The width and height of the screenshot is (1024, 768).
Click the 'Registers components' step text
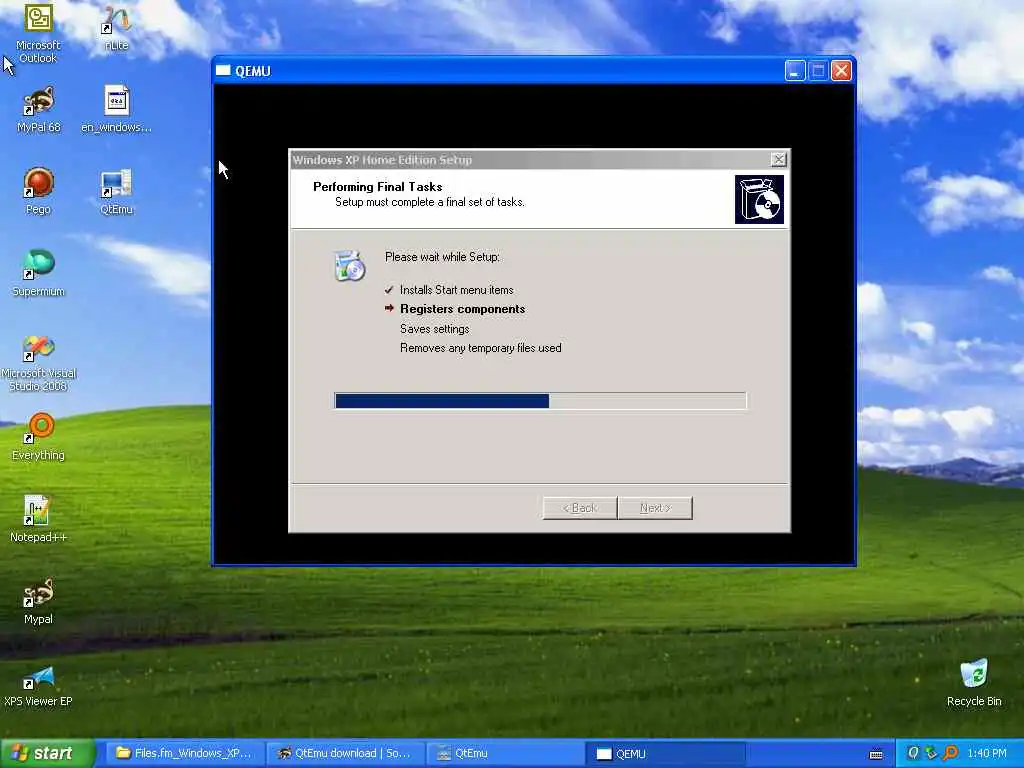point(462,309)
